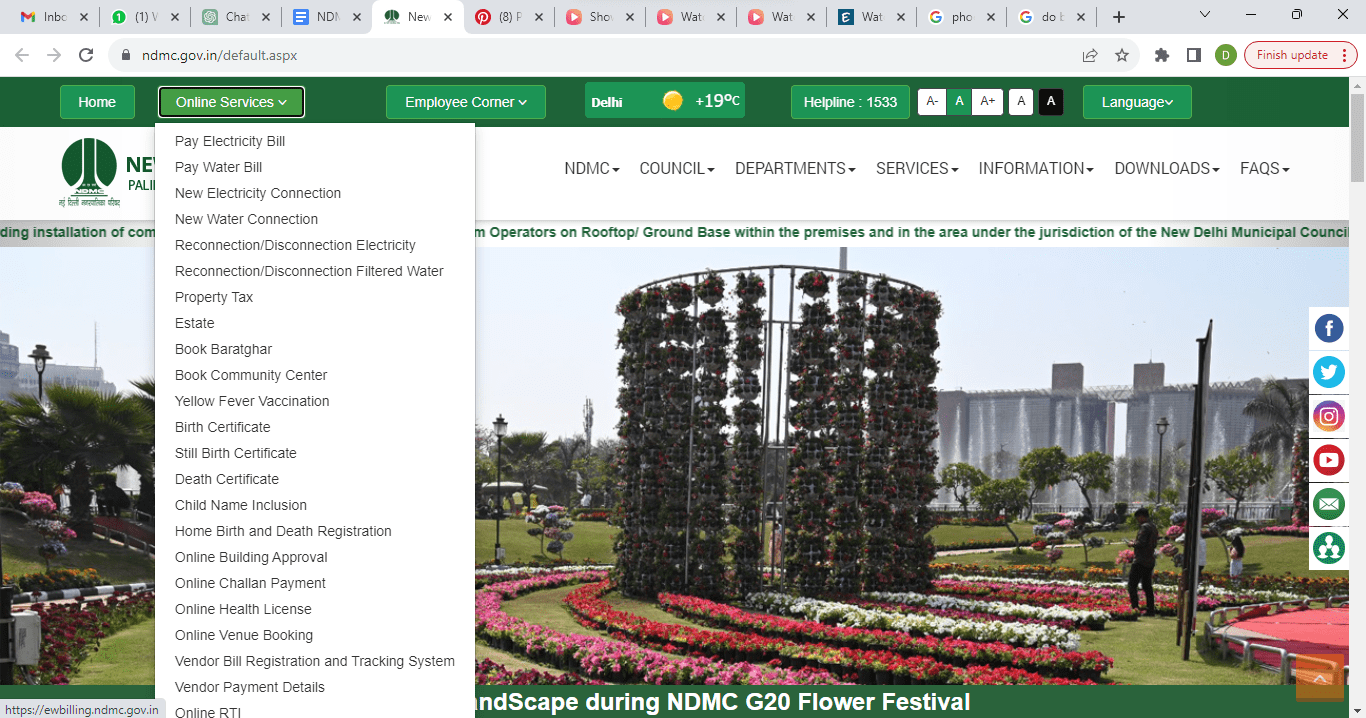The width and height of the screenshot is (1366, 718).
Task: Open the email contact icon in sidebar
Action: [1329, 504]
